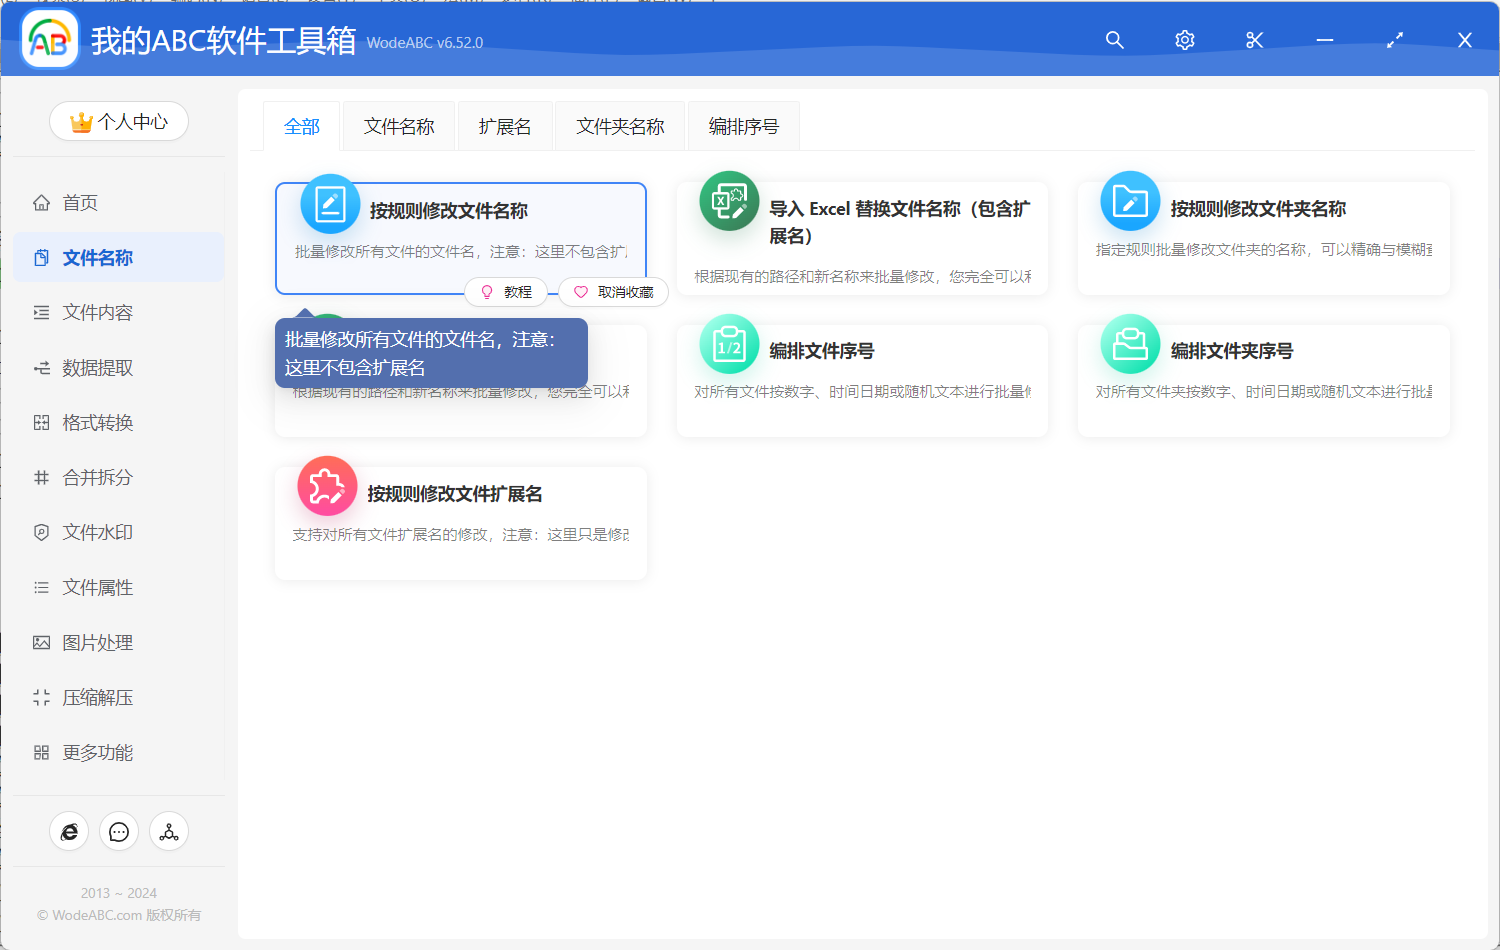Screen dimensions: 1500x950
Task: Open the IE browser icon at sidebar bottom
Action: pyautogui.click(x=69, y=831)
